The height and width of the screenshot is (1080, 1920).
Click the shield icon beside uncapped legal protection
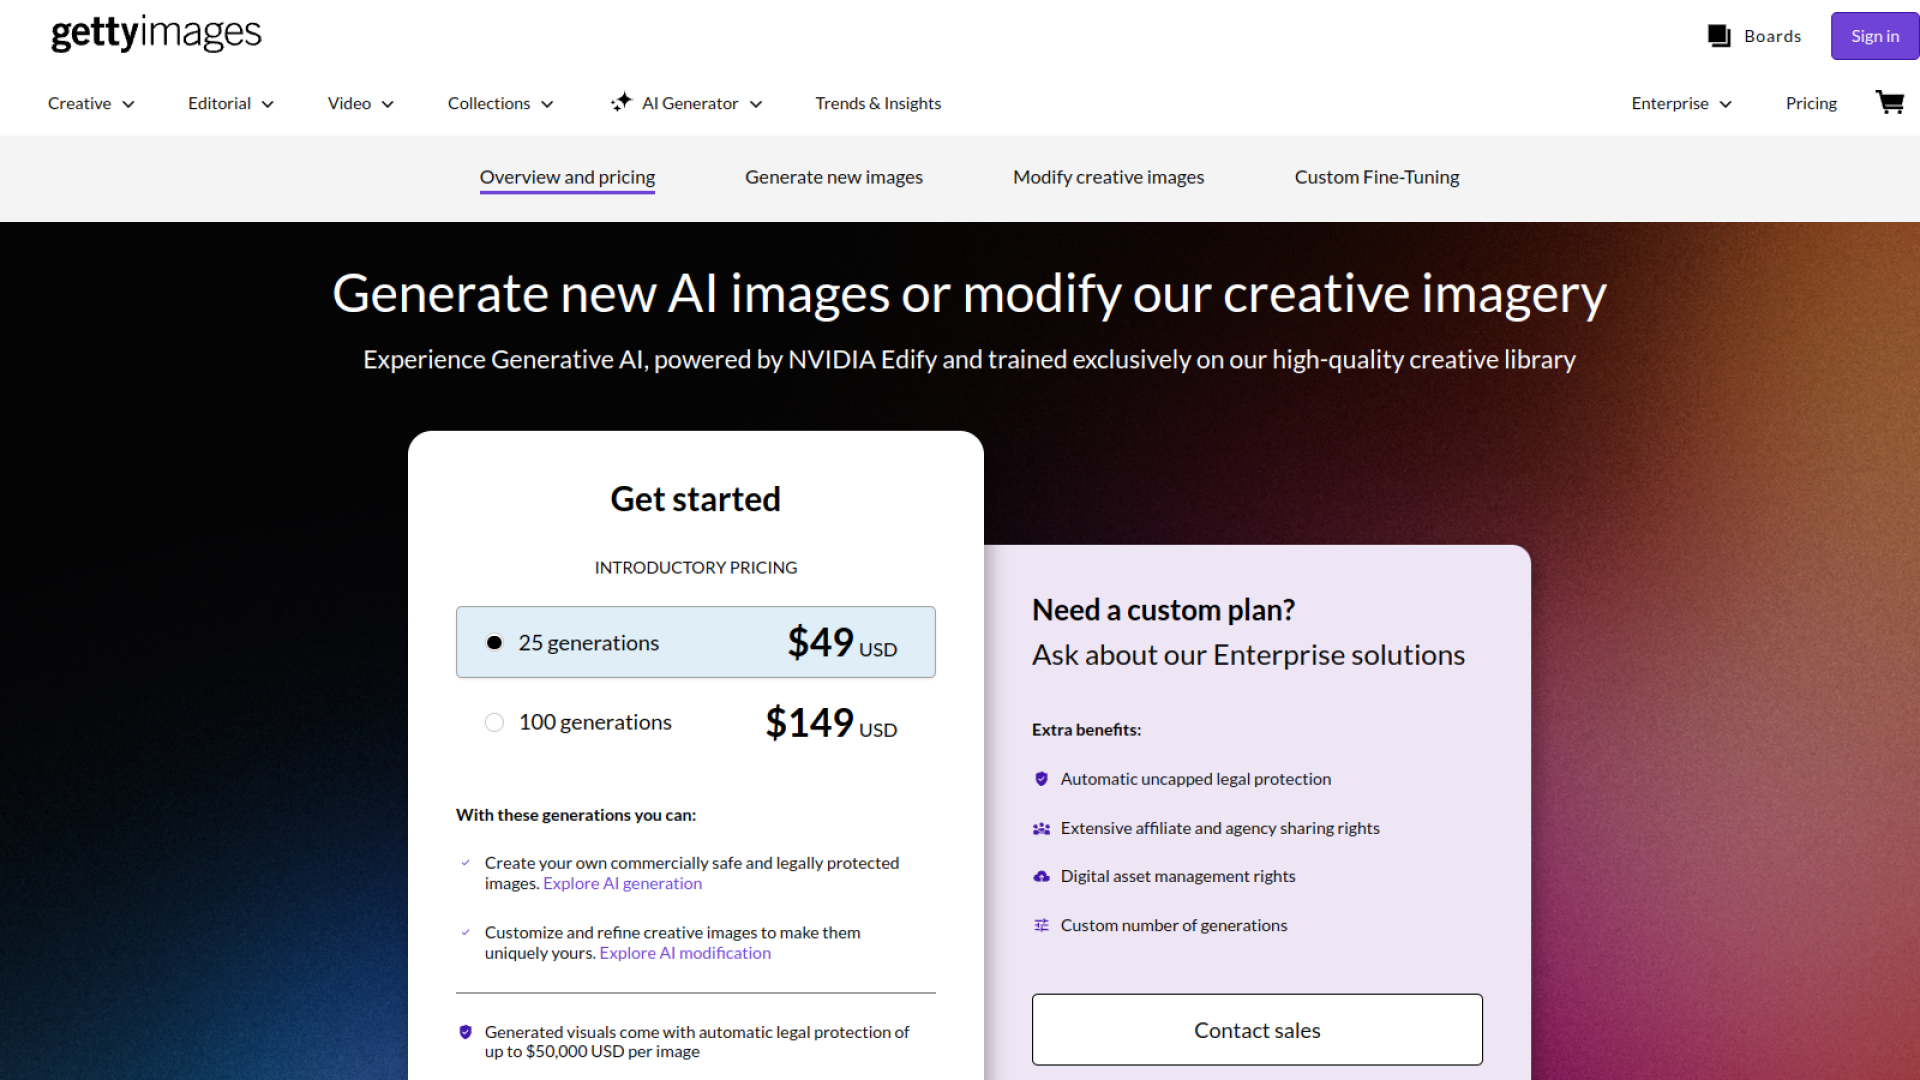(1040, 778)
